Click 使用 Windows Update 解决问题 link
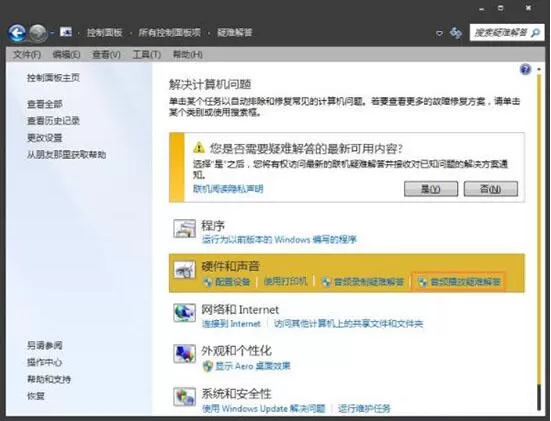This screenshot has width=551, height=421. click(x=264, y=409)
